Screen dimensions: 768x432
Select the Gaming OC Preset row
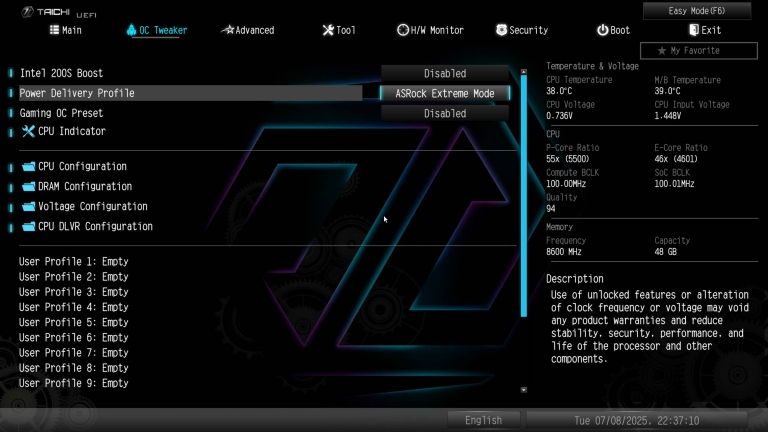point(191,113)
